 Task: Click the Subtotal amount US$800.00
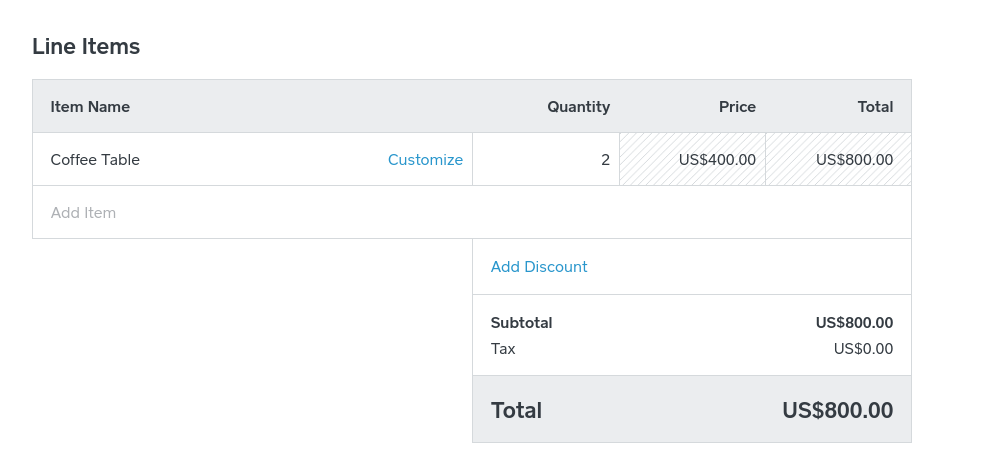pos(854,323)
